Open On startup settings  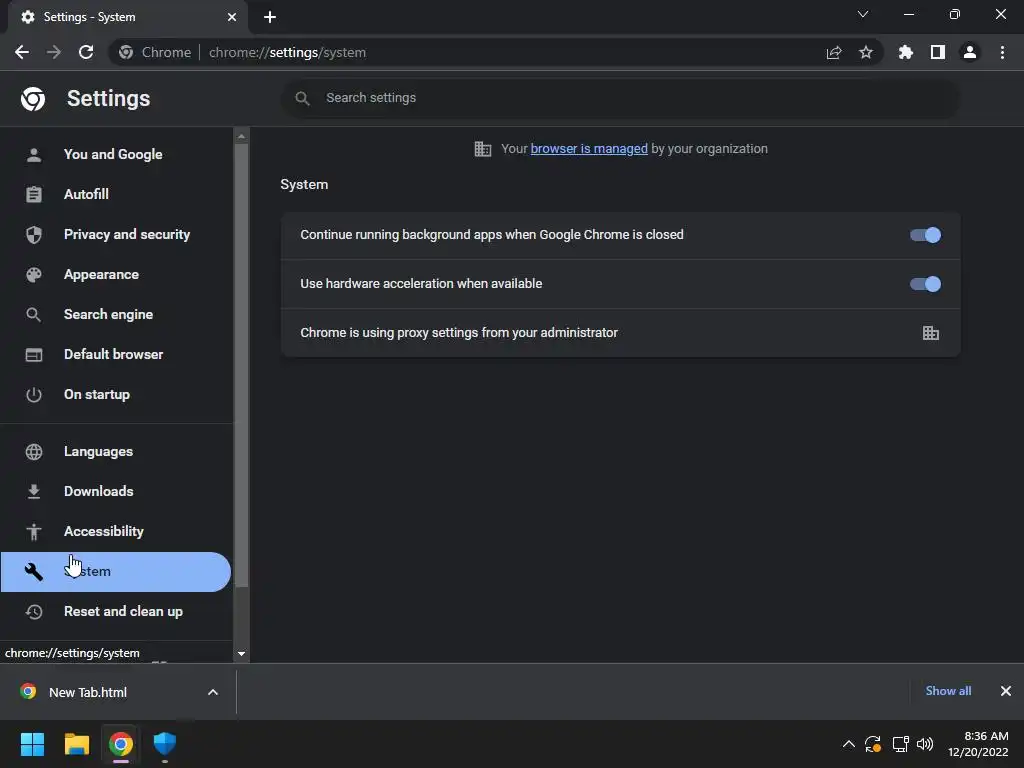tap(116, 394)
